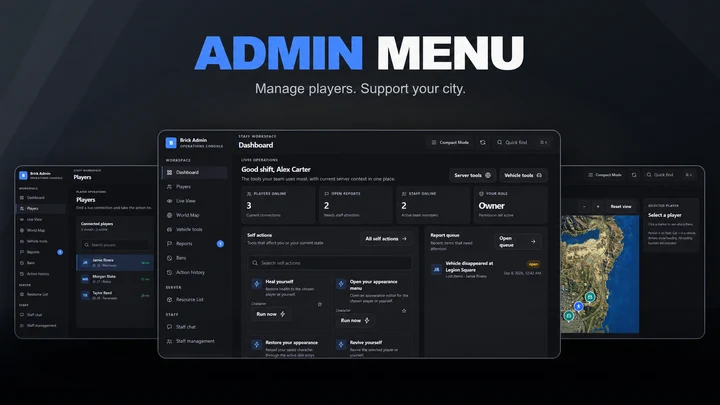Click the Reports flag icon in left window sidebar
This screenshot has width=720, height=405.
point(22,252)
